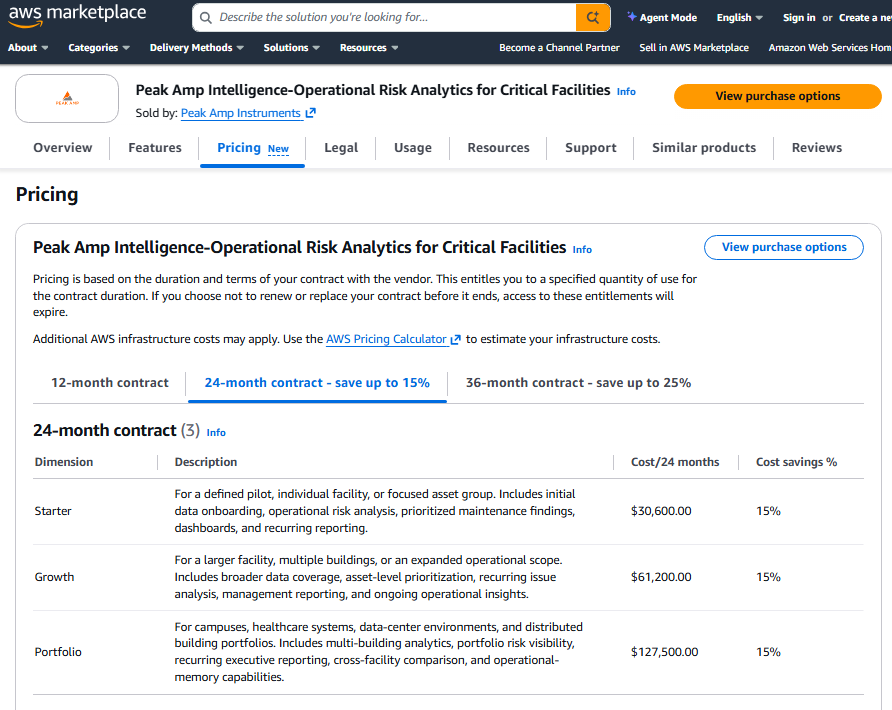Viewport: 892px width, 710px height.
Task: Switch to the Legal tab
Action: pos(341,148)
